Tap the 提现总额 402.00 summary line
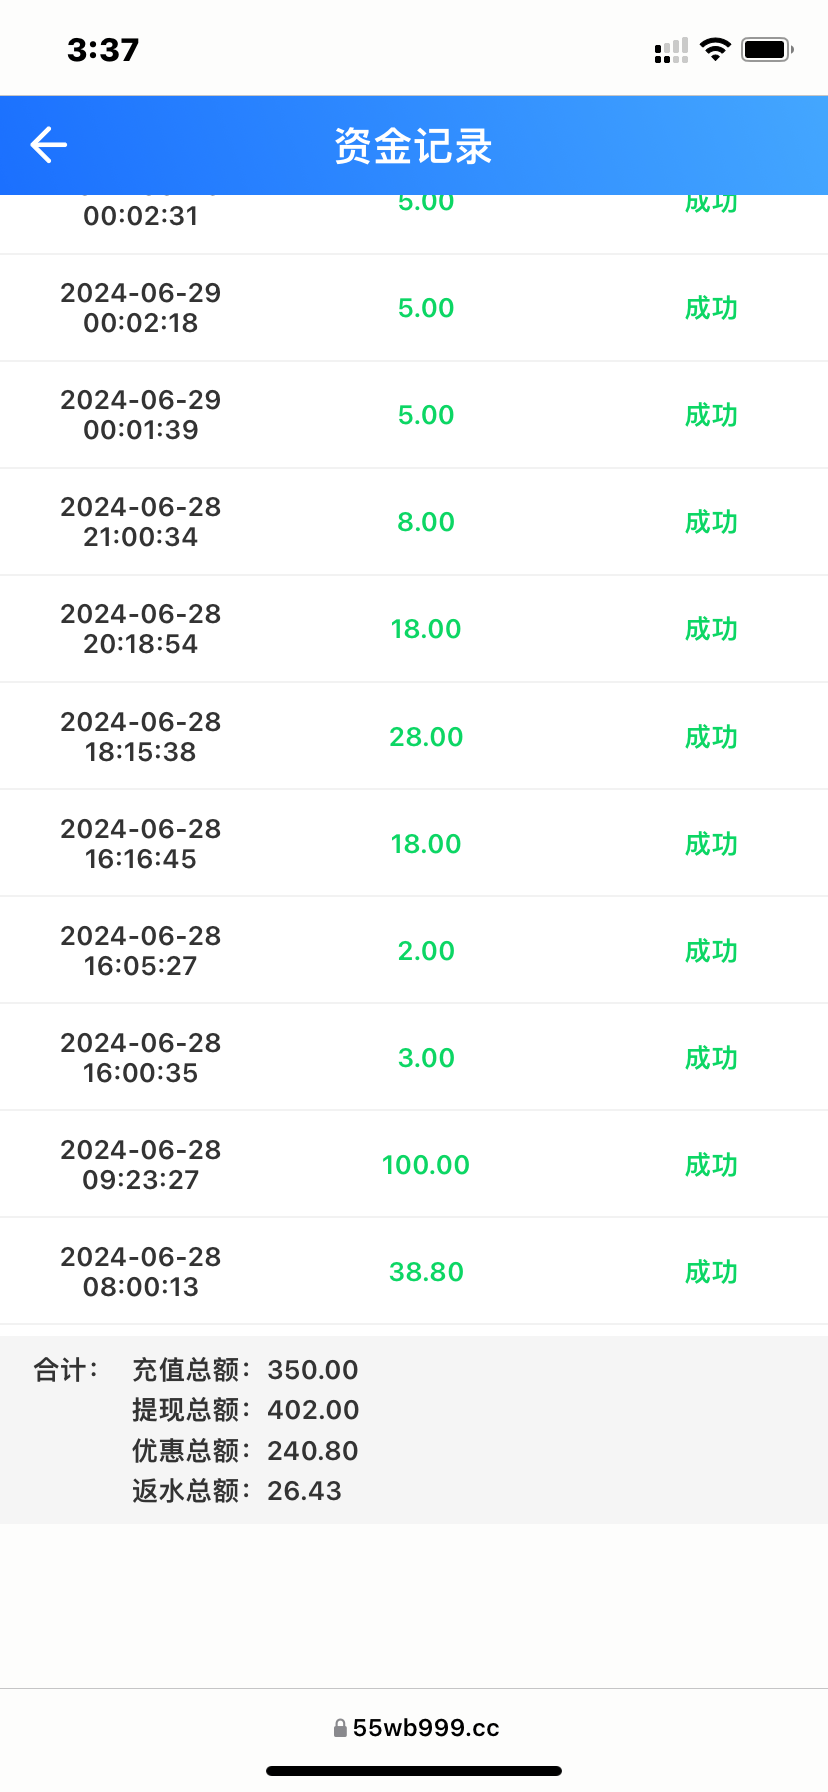828x1792 pixels. click(x=245, y=1410)
